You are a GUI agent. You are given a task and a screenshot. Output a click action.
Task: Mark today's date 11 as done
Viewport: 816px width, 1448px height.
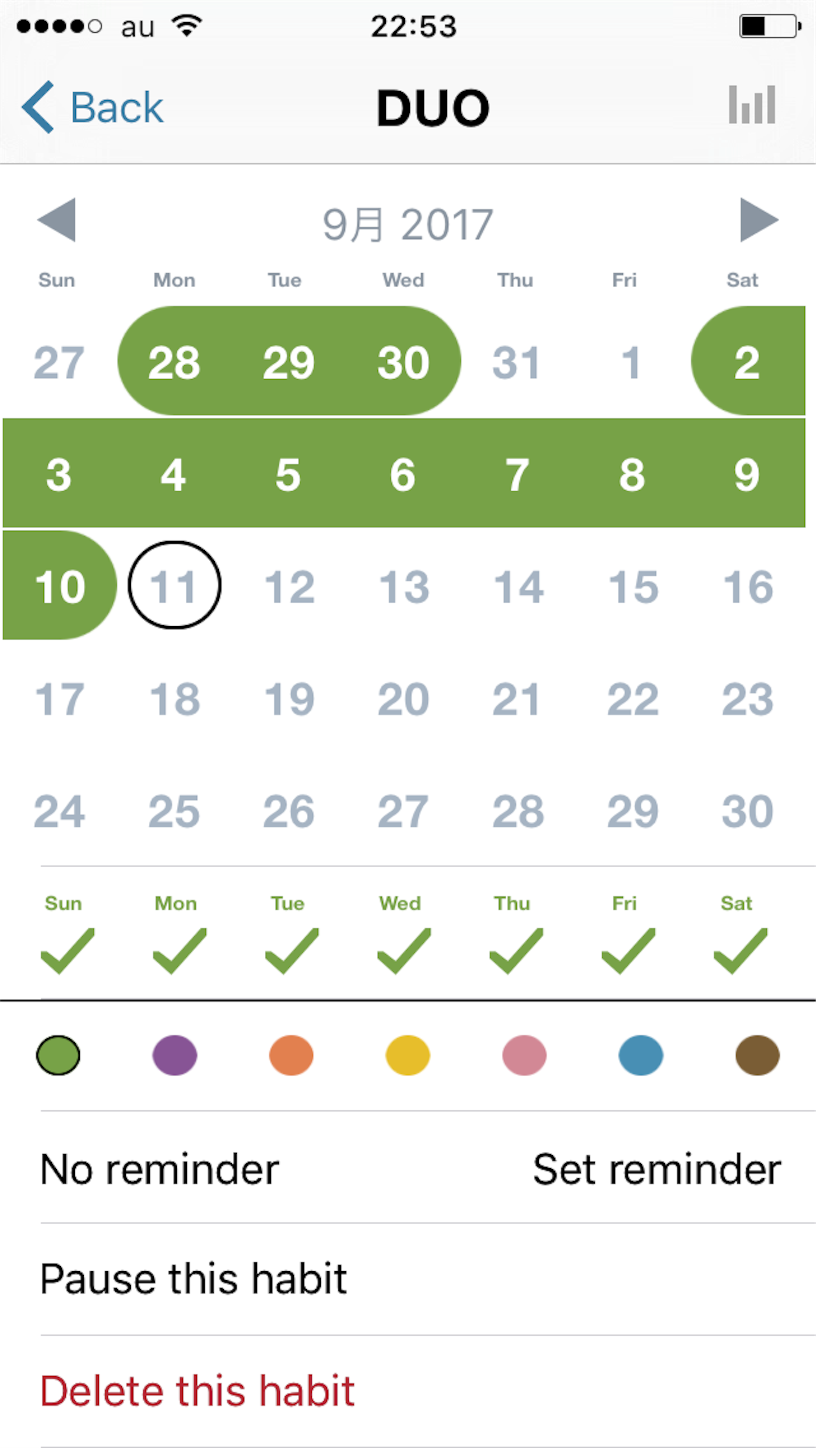[x=175, y=586]
